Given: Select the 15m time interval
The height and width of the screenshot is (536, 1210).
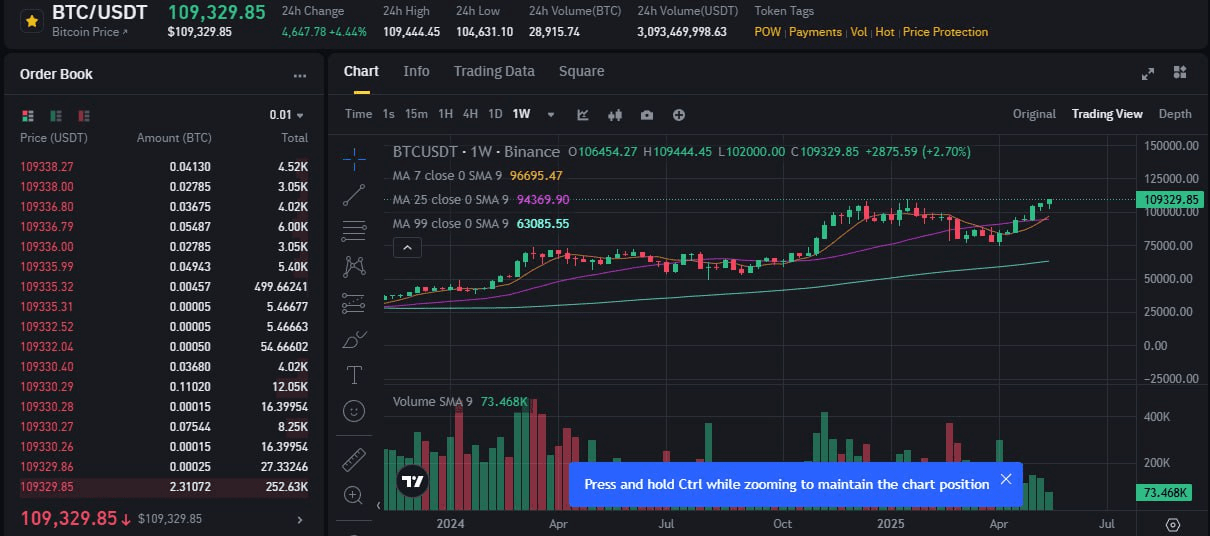Looking at the screenshot, I should [x=416, y=114].
